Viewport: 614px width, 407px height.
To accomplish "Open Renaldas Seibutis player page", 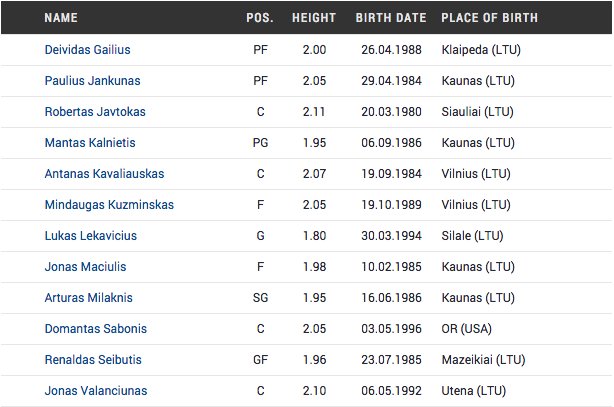I will (x=93, y=359).
